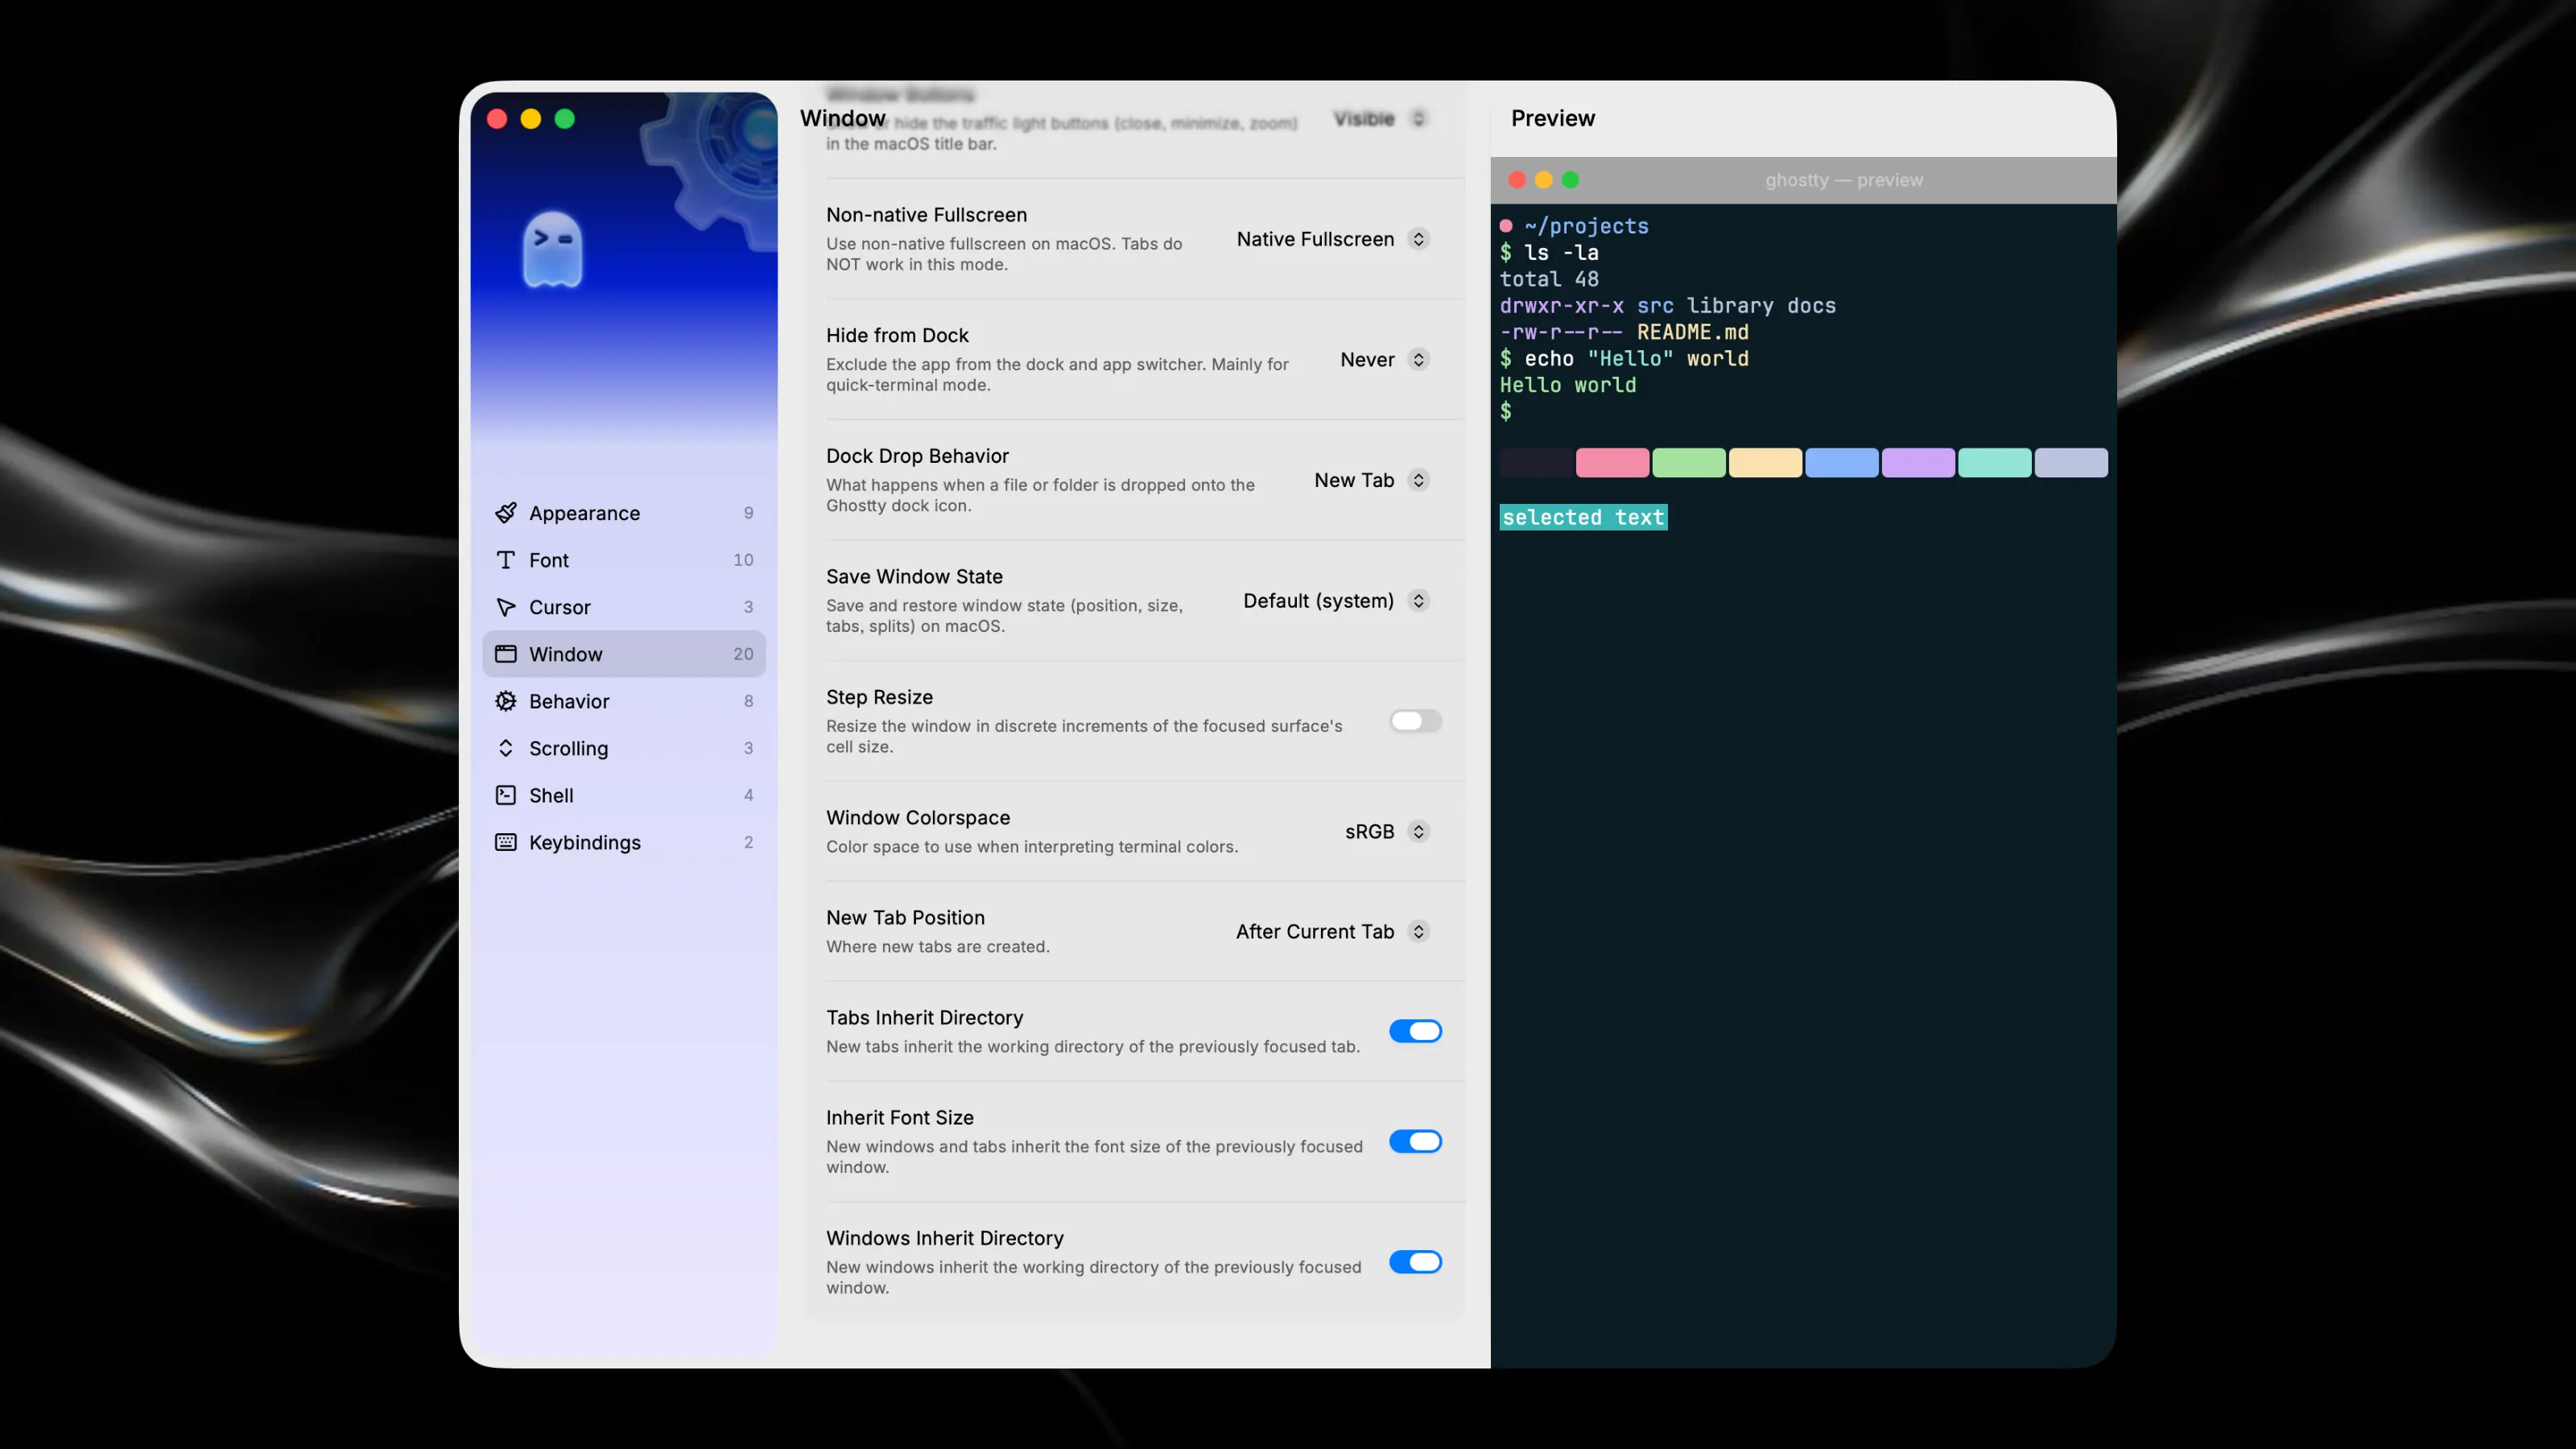Select the Window sidebar item

click(624, 654)
